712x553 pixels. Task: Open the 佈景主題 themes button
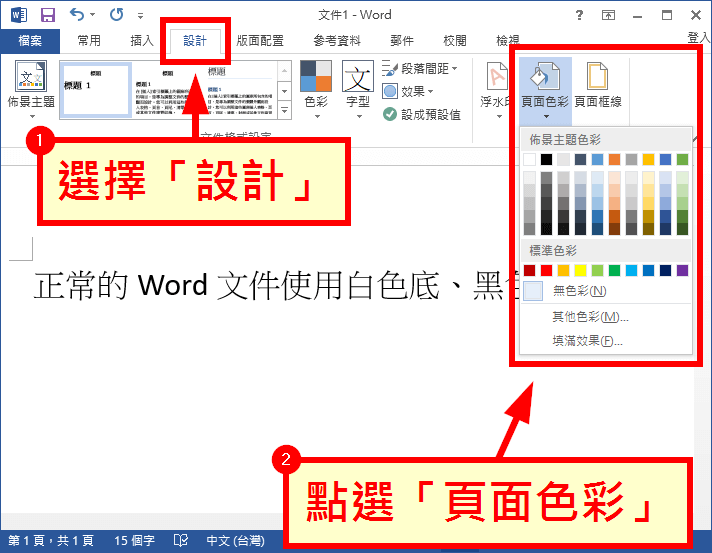pos(31,86)
